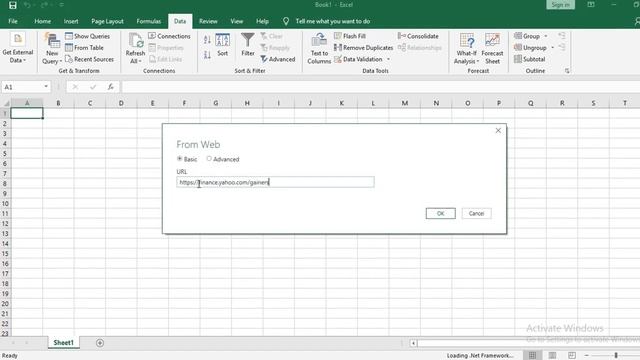The width and height of the screenshot is (640, 360).
Task: Expand Group dropdown arrow
Action: click(546, 36)
